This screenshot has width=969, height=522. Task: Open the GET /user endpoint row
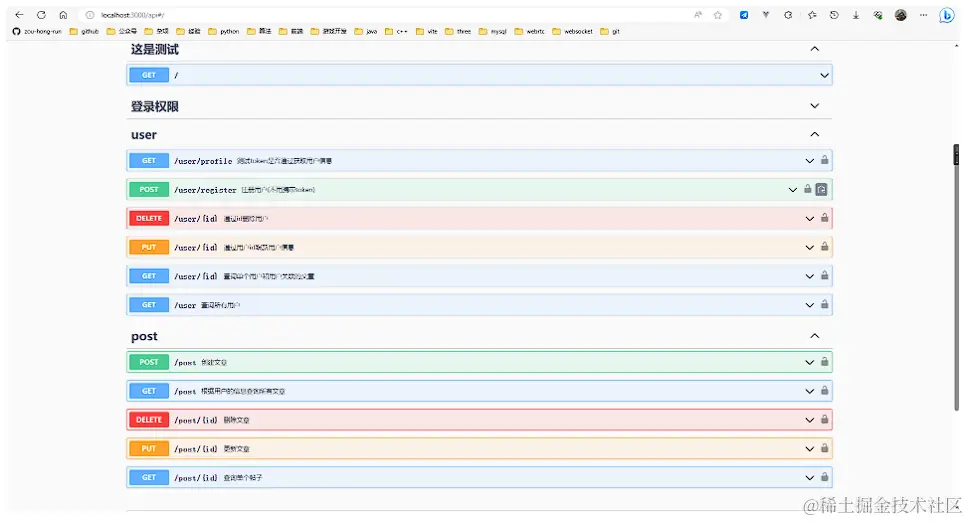(479, 305)
